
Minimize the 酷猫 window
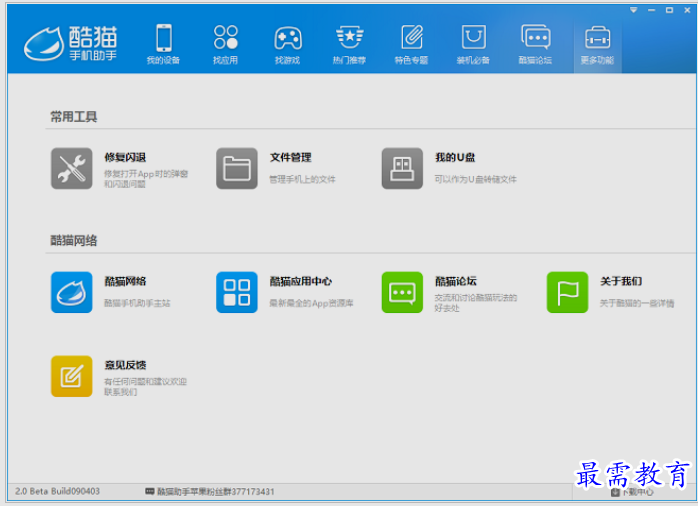point(652,10)
